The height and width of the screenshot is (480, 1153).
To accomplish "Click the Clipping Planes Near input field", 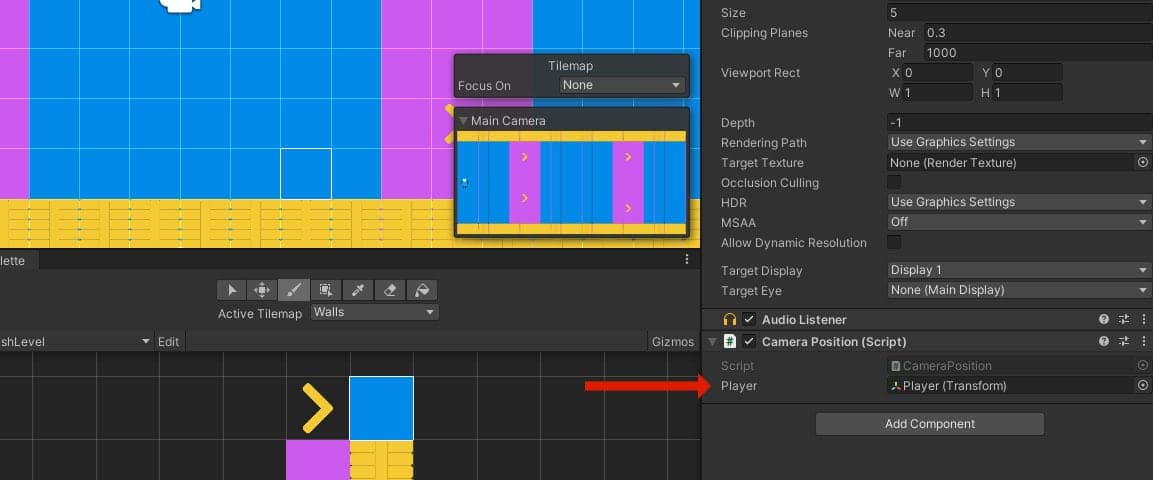I will (1036, 33).
